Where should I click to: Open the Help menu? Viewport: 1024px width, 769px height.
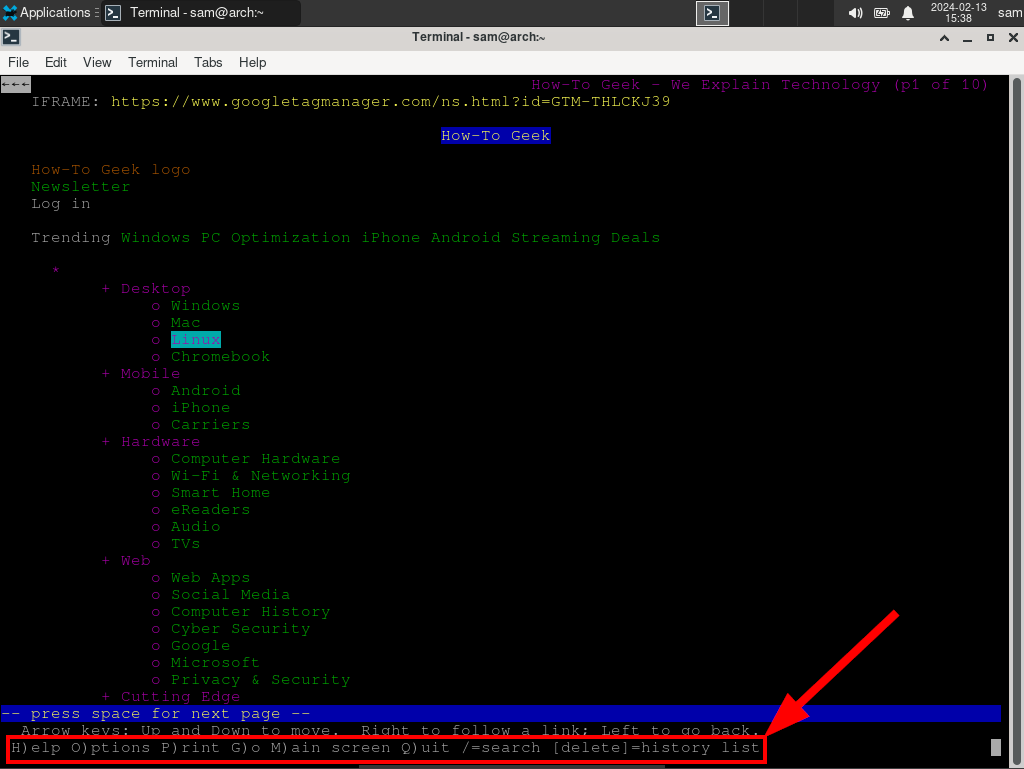pyautogui.click(x=252, y=62)
